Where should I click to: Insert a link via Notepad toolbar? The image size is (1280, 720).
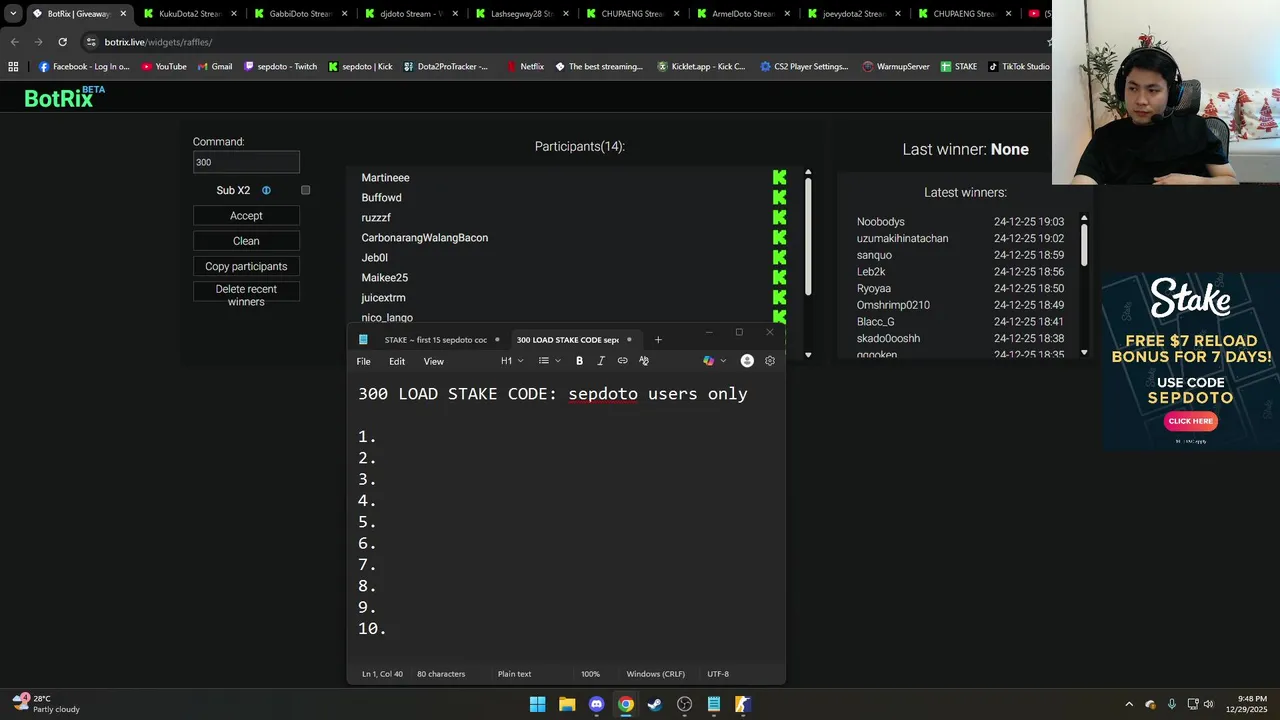pos(622,361)
